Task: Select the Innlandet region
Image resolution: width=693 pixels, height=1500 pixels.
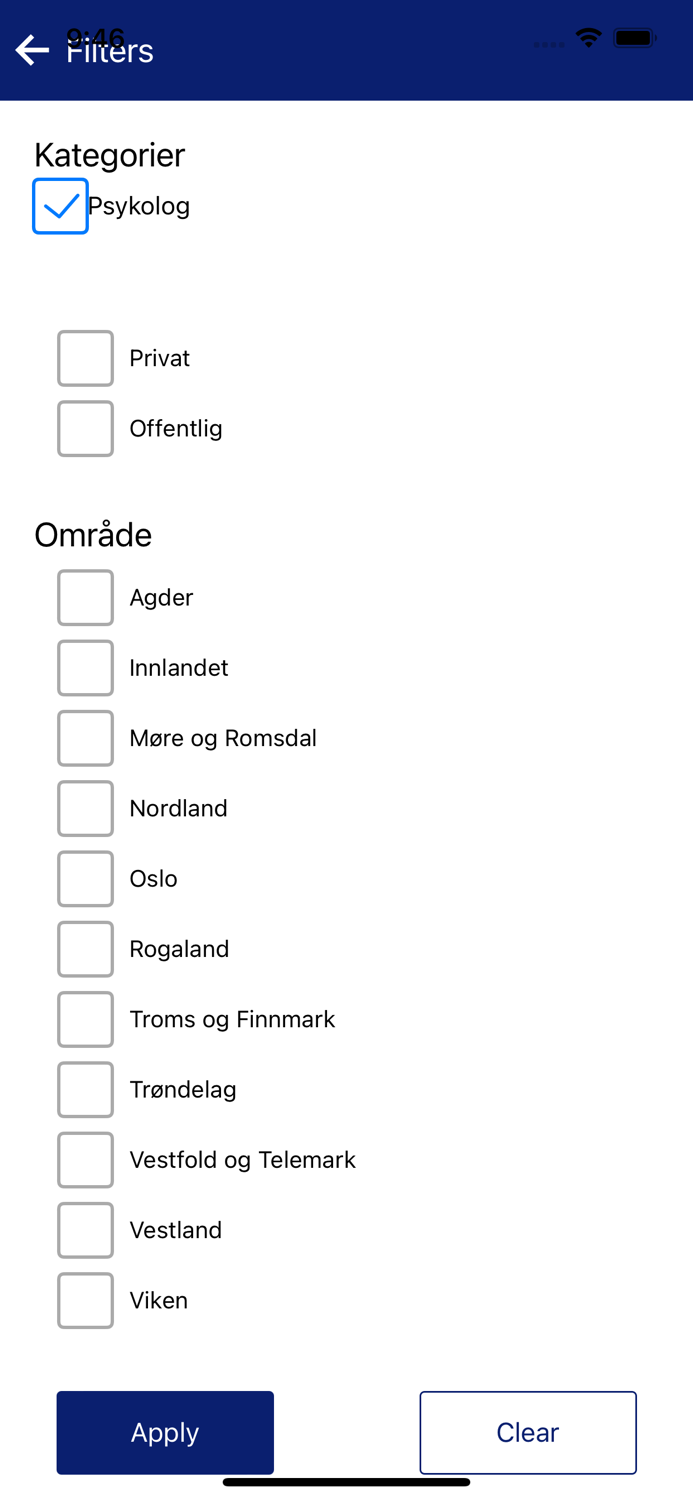Action: 85,667
